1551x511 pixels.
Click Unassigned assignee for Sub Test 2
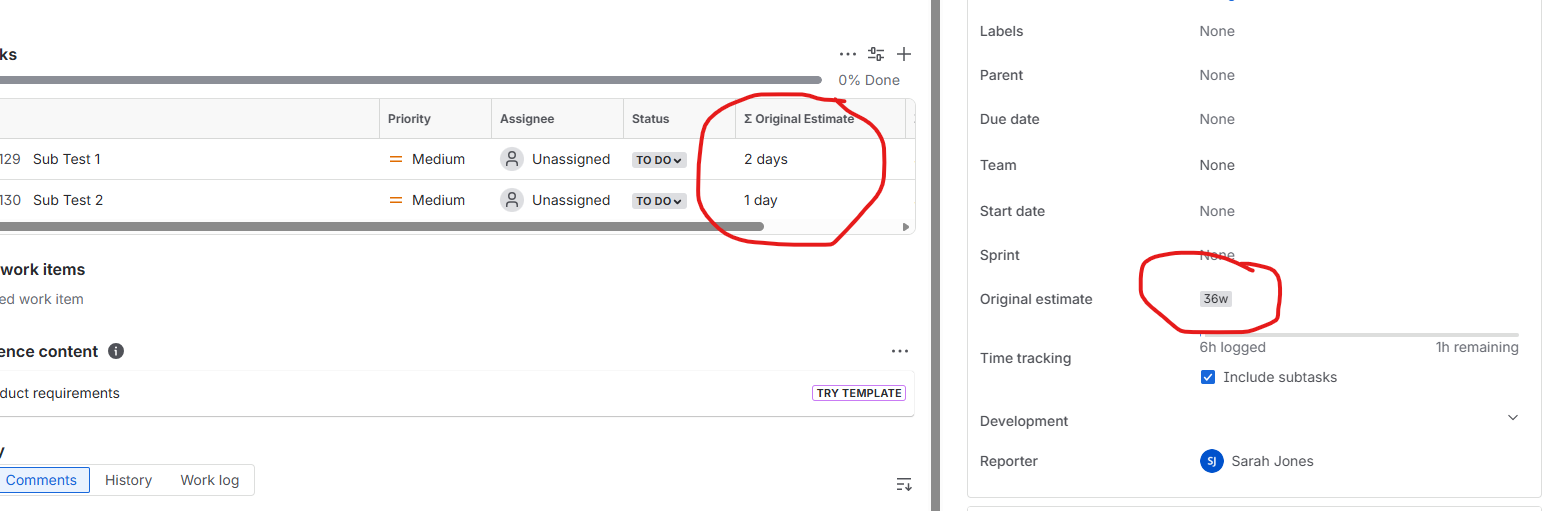coord(571,200)
